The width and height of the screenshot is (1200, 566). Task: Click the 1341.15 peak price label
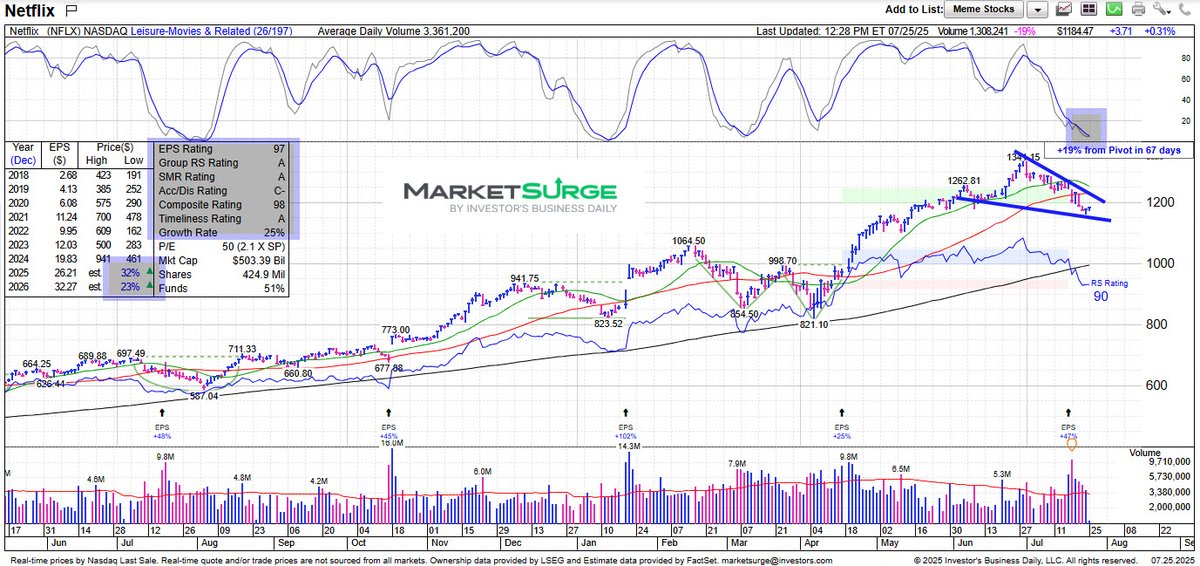pos(1023,158)
